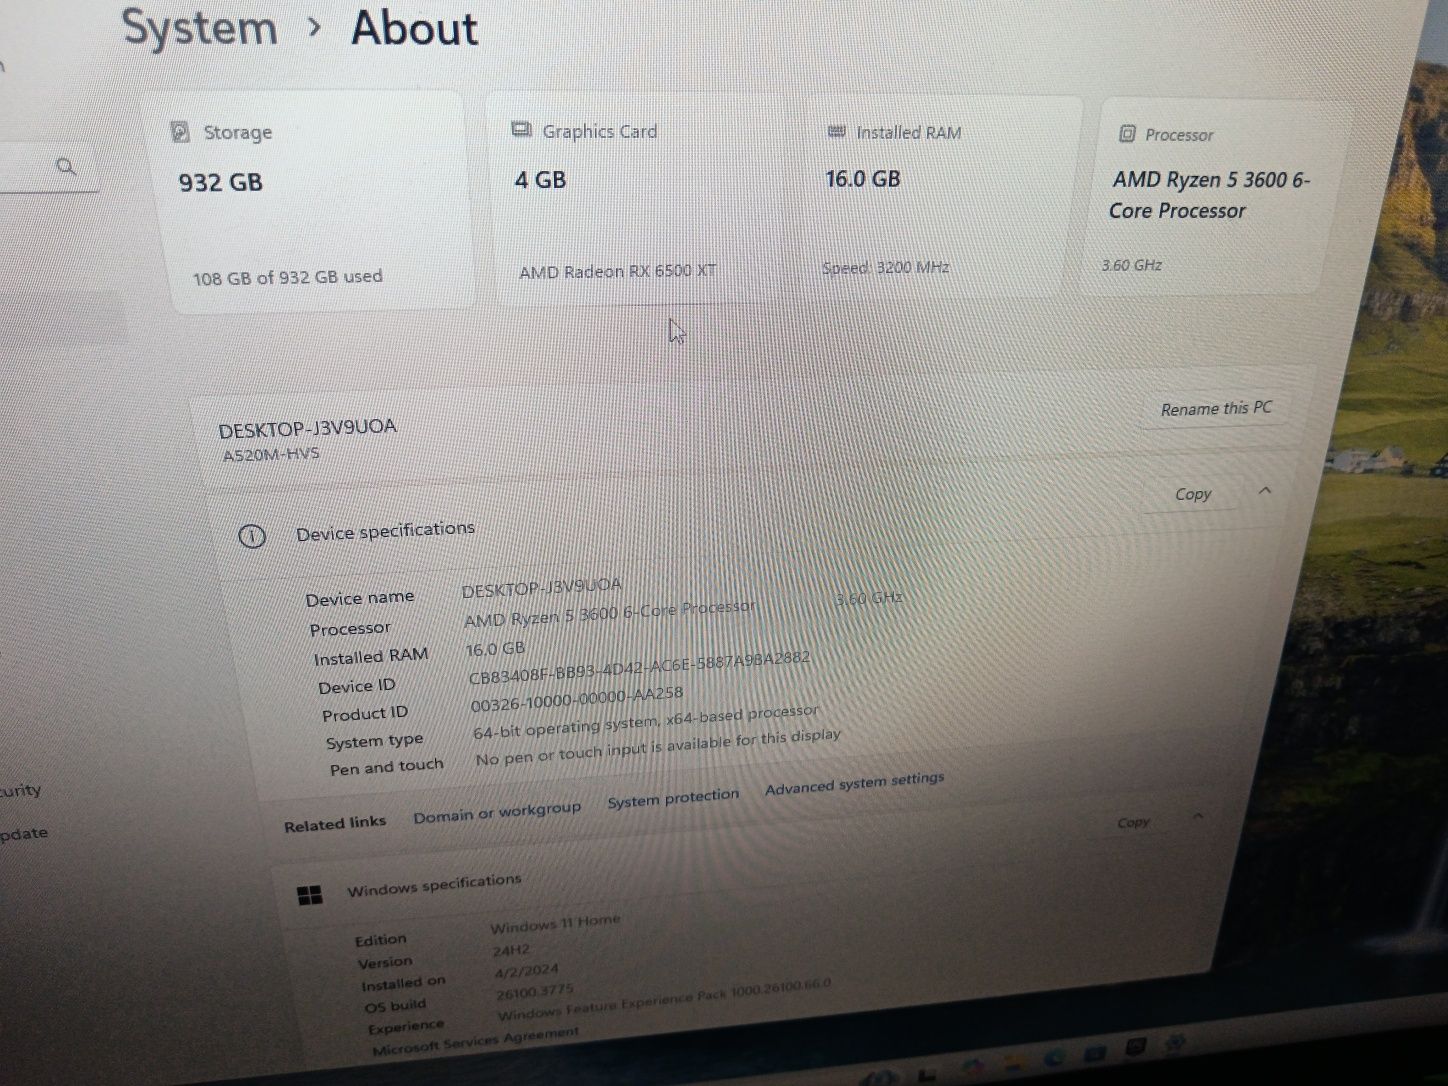Viewport: 1448px width, 1086px height.
Task: Select the Device name value DESKTOP-J3V9UOA
Action: click(x=541, y=587)
